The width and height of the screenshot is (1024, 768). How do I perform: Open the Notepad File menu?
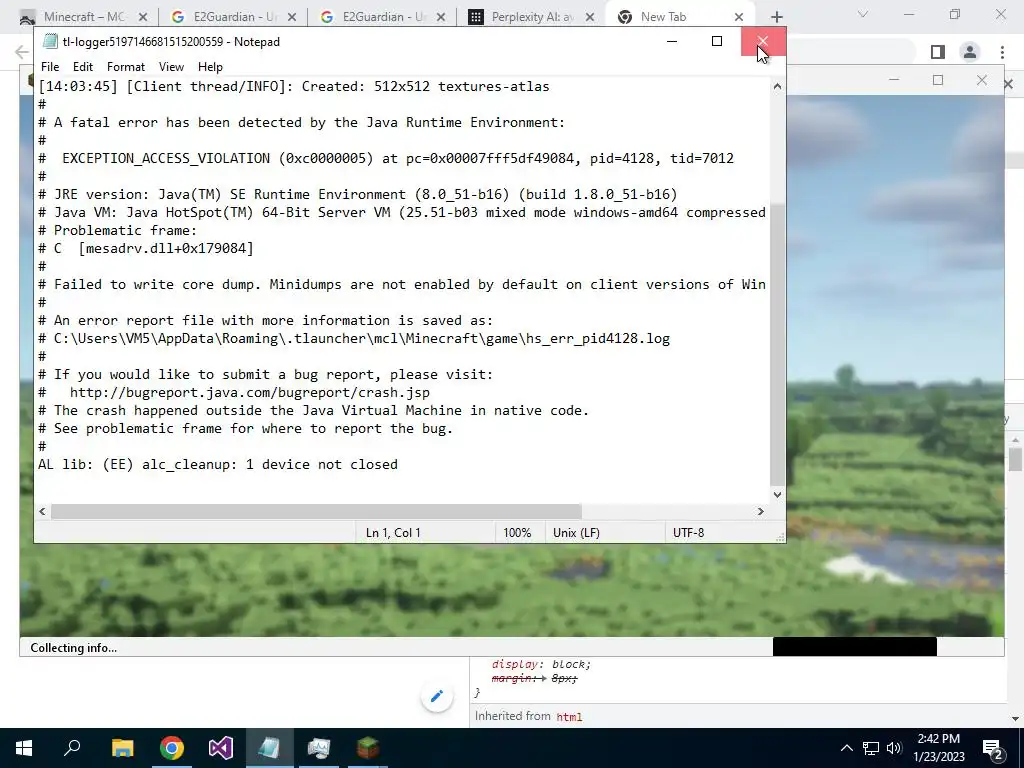(50, 67)
